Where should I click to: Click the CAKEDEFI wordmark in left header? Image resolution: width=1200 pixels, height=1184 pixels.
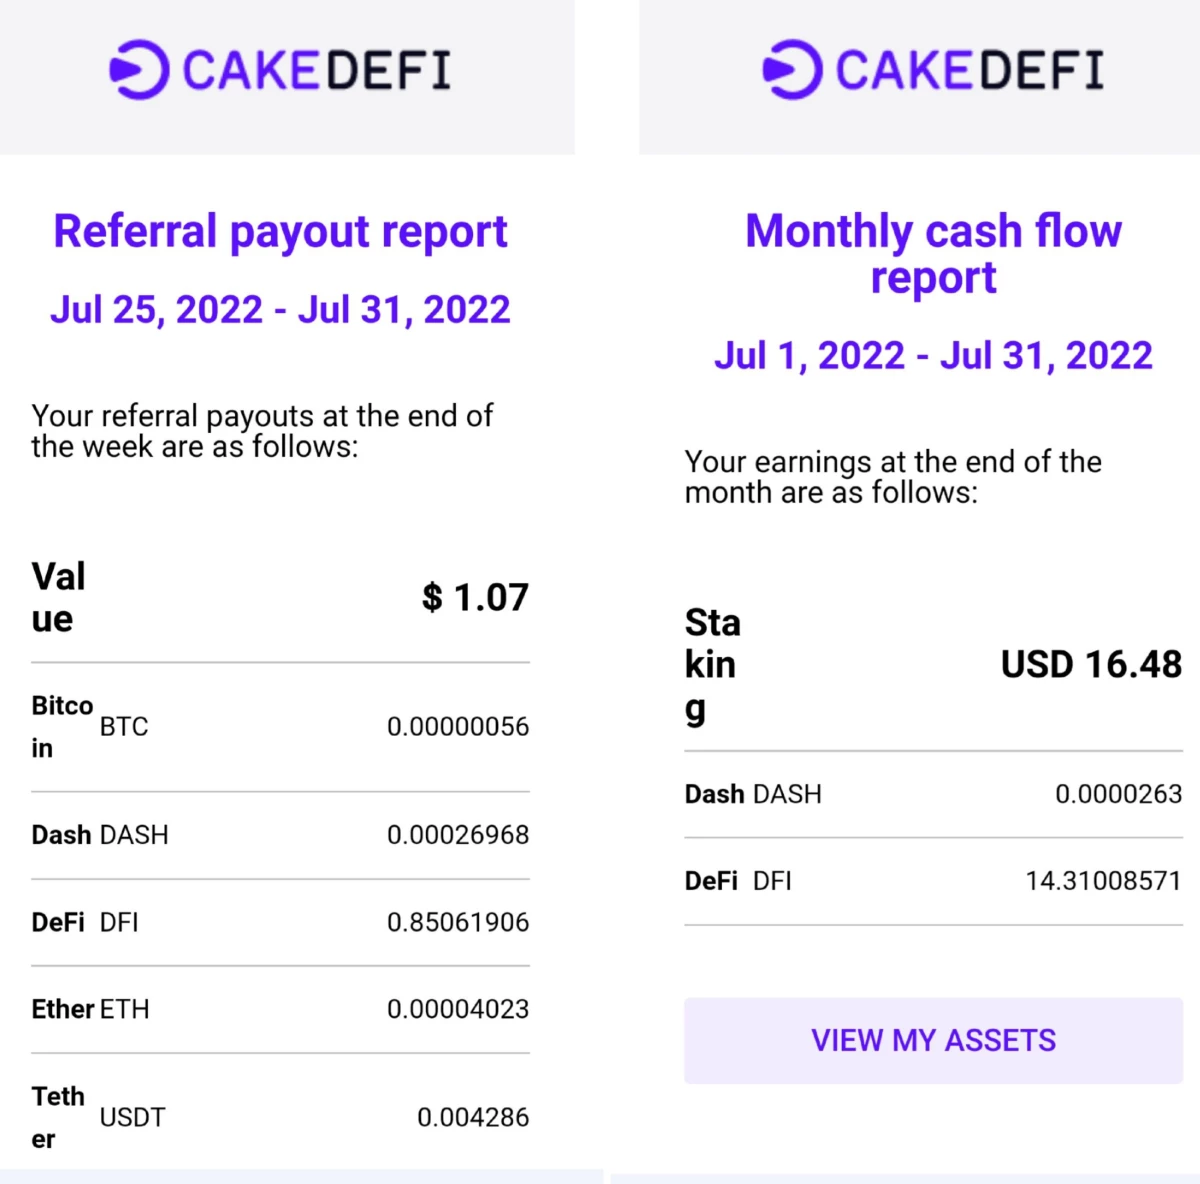317,71
